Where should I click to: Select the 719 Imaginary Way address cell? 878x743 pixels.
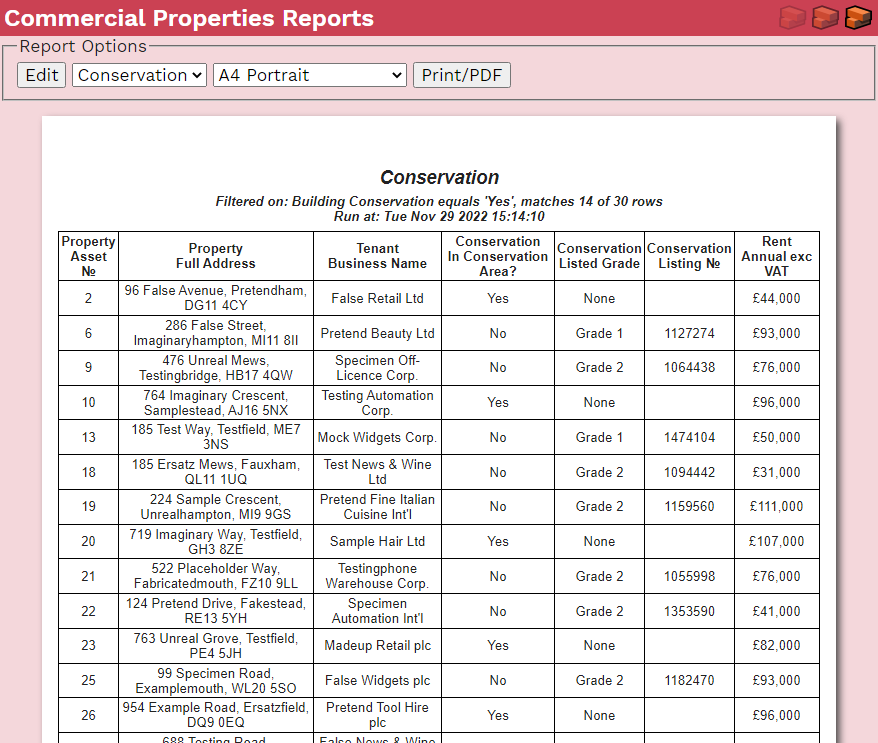point(215,541)
